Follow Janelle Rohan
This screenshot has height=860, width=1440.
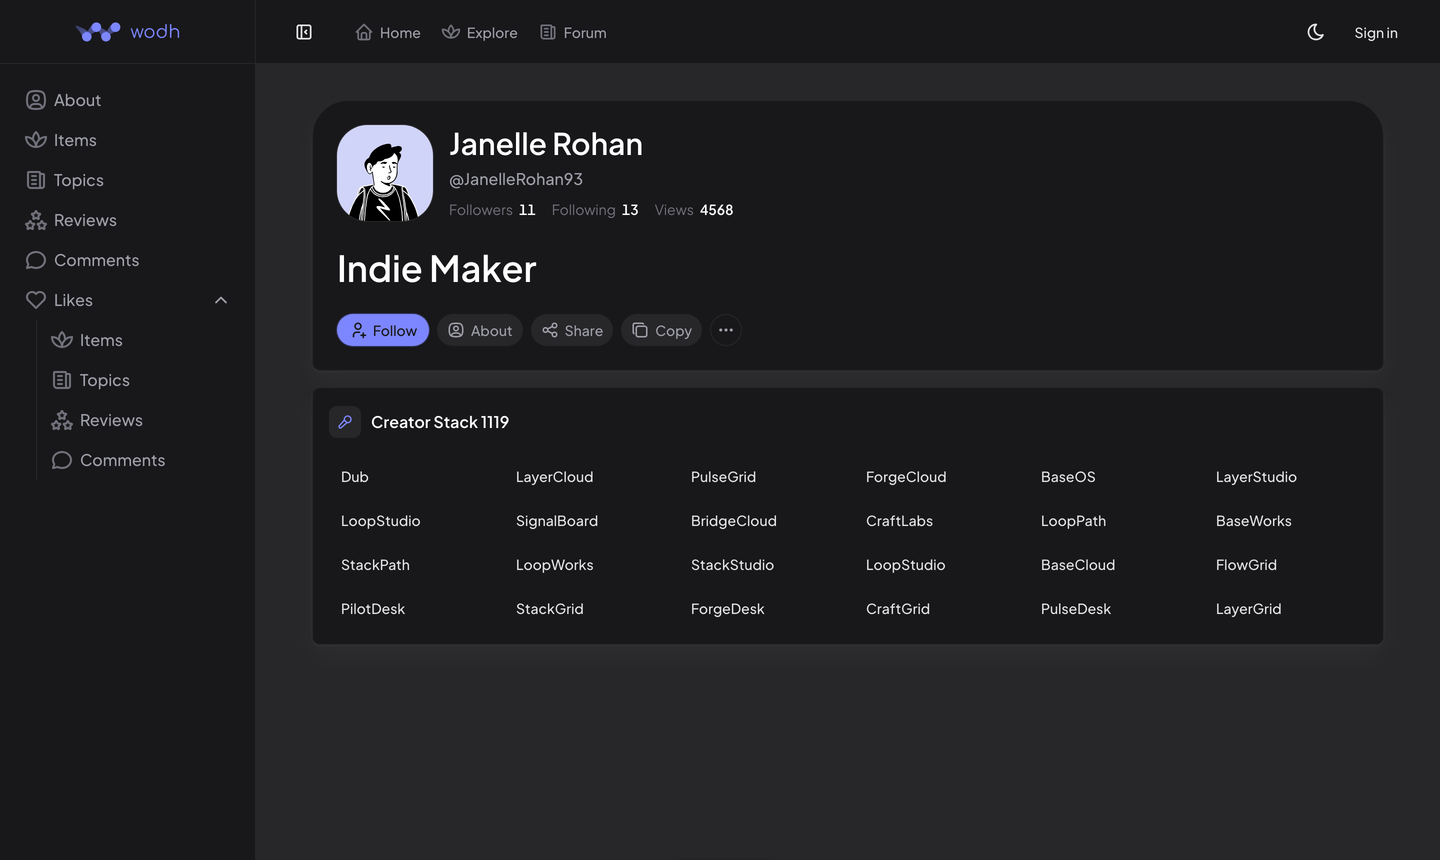click(x=383, y=330)
